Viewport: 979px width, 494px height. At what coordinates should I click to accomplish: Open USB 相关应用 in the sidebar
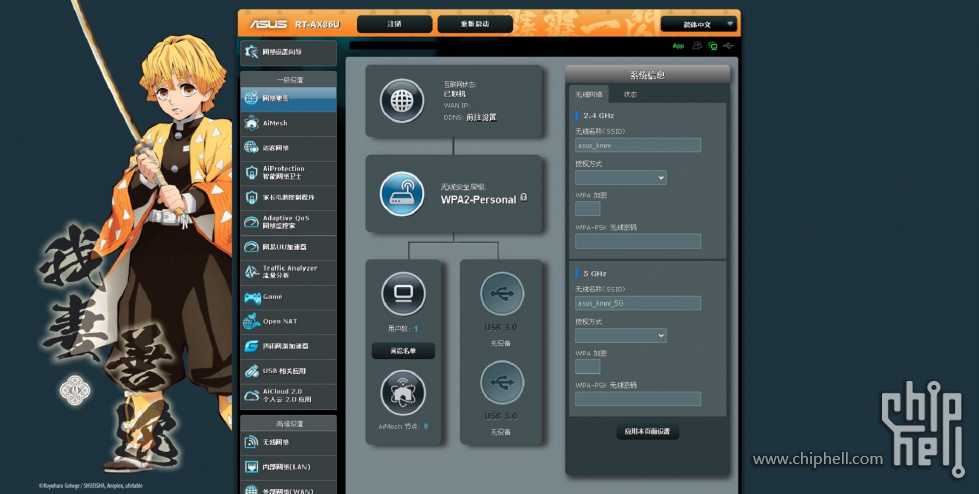tap(288, 371)
